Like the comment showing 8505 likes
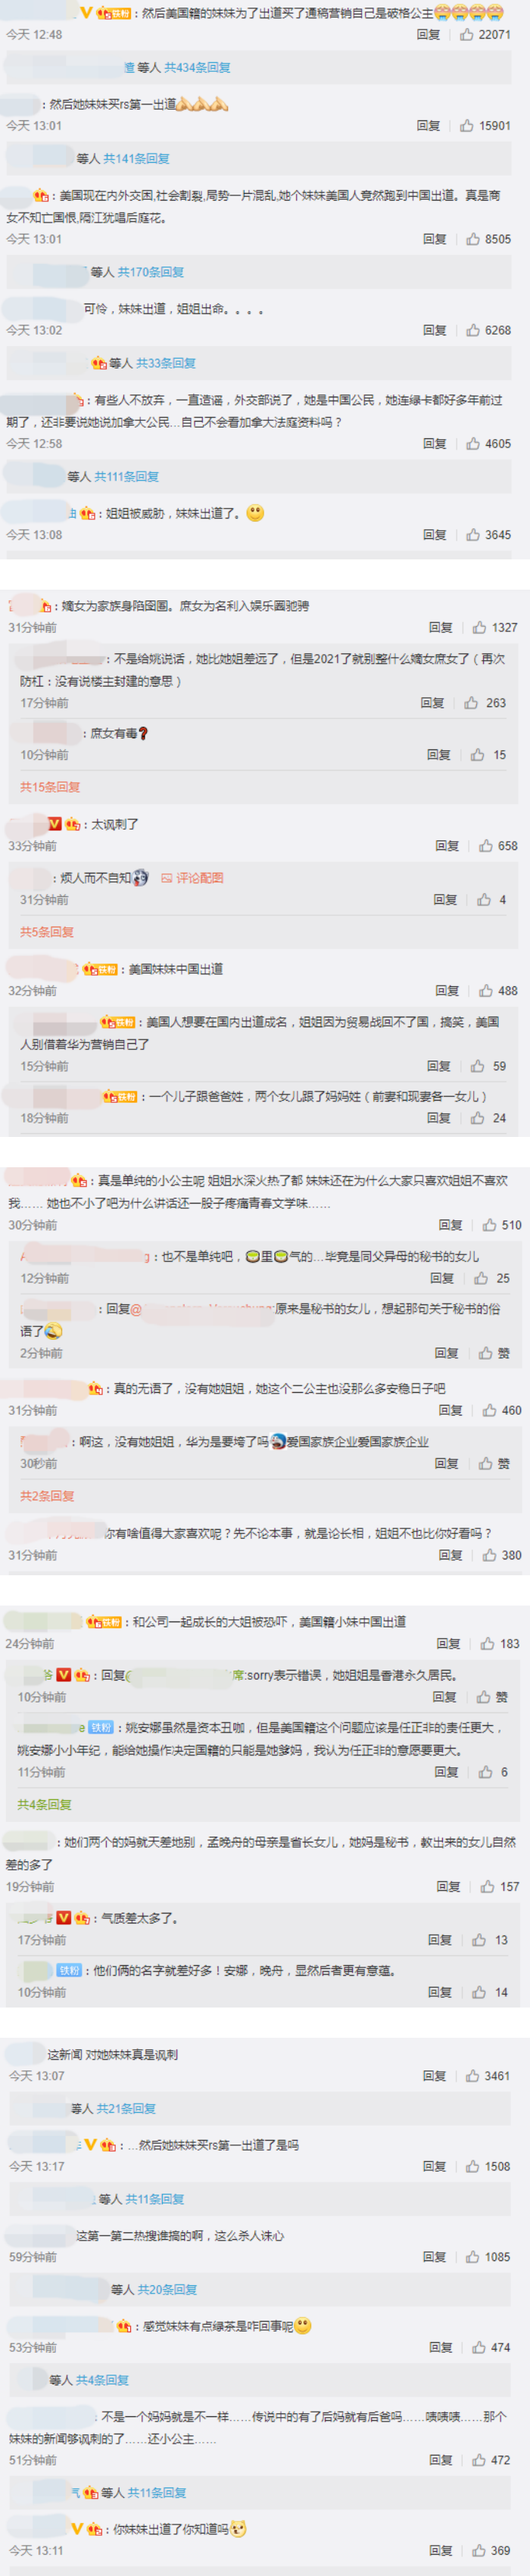 coord(473,239)
